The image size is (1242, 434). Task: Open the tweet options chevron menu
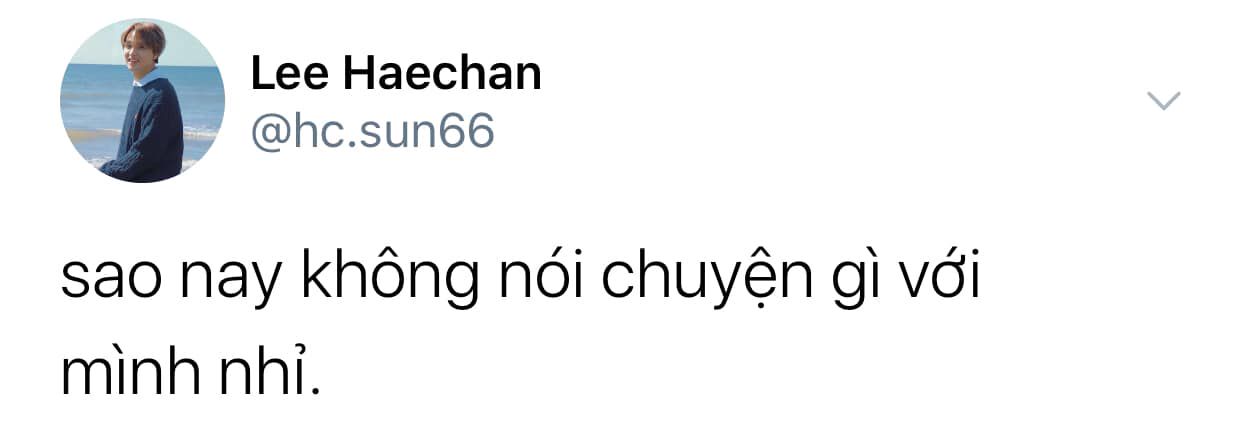pyautogui.click(x=1163, y=100)
